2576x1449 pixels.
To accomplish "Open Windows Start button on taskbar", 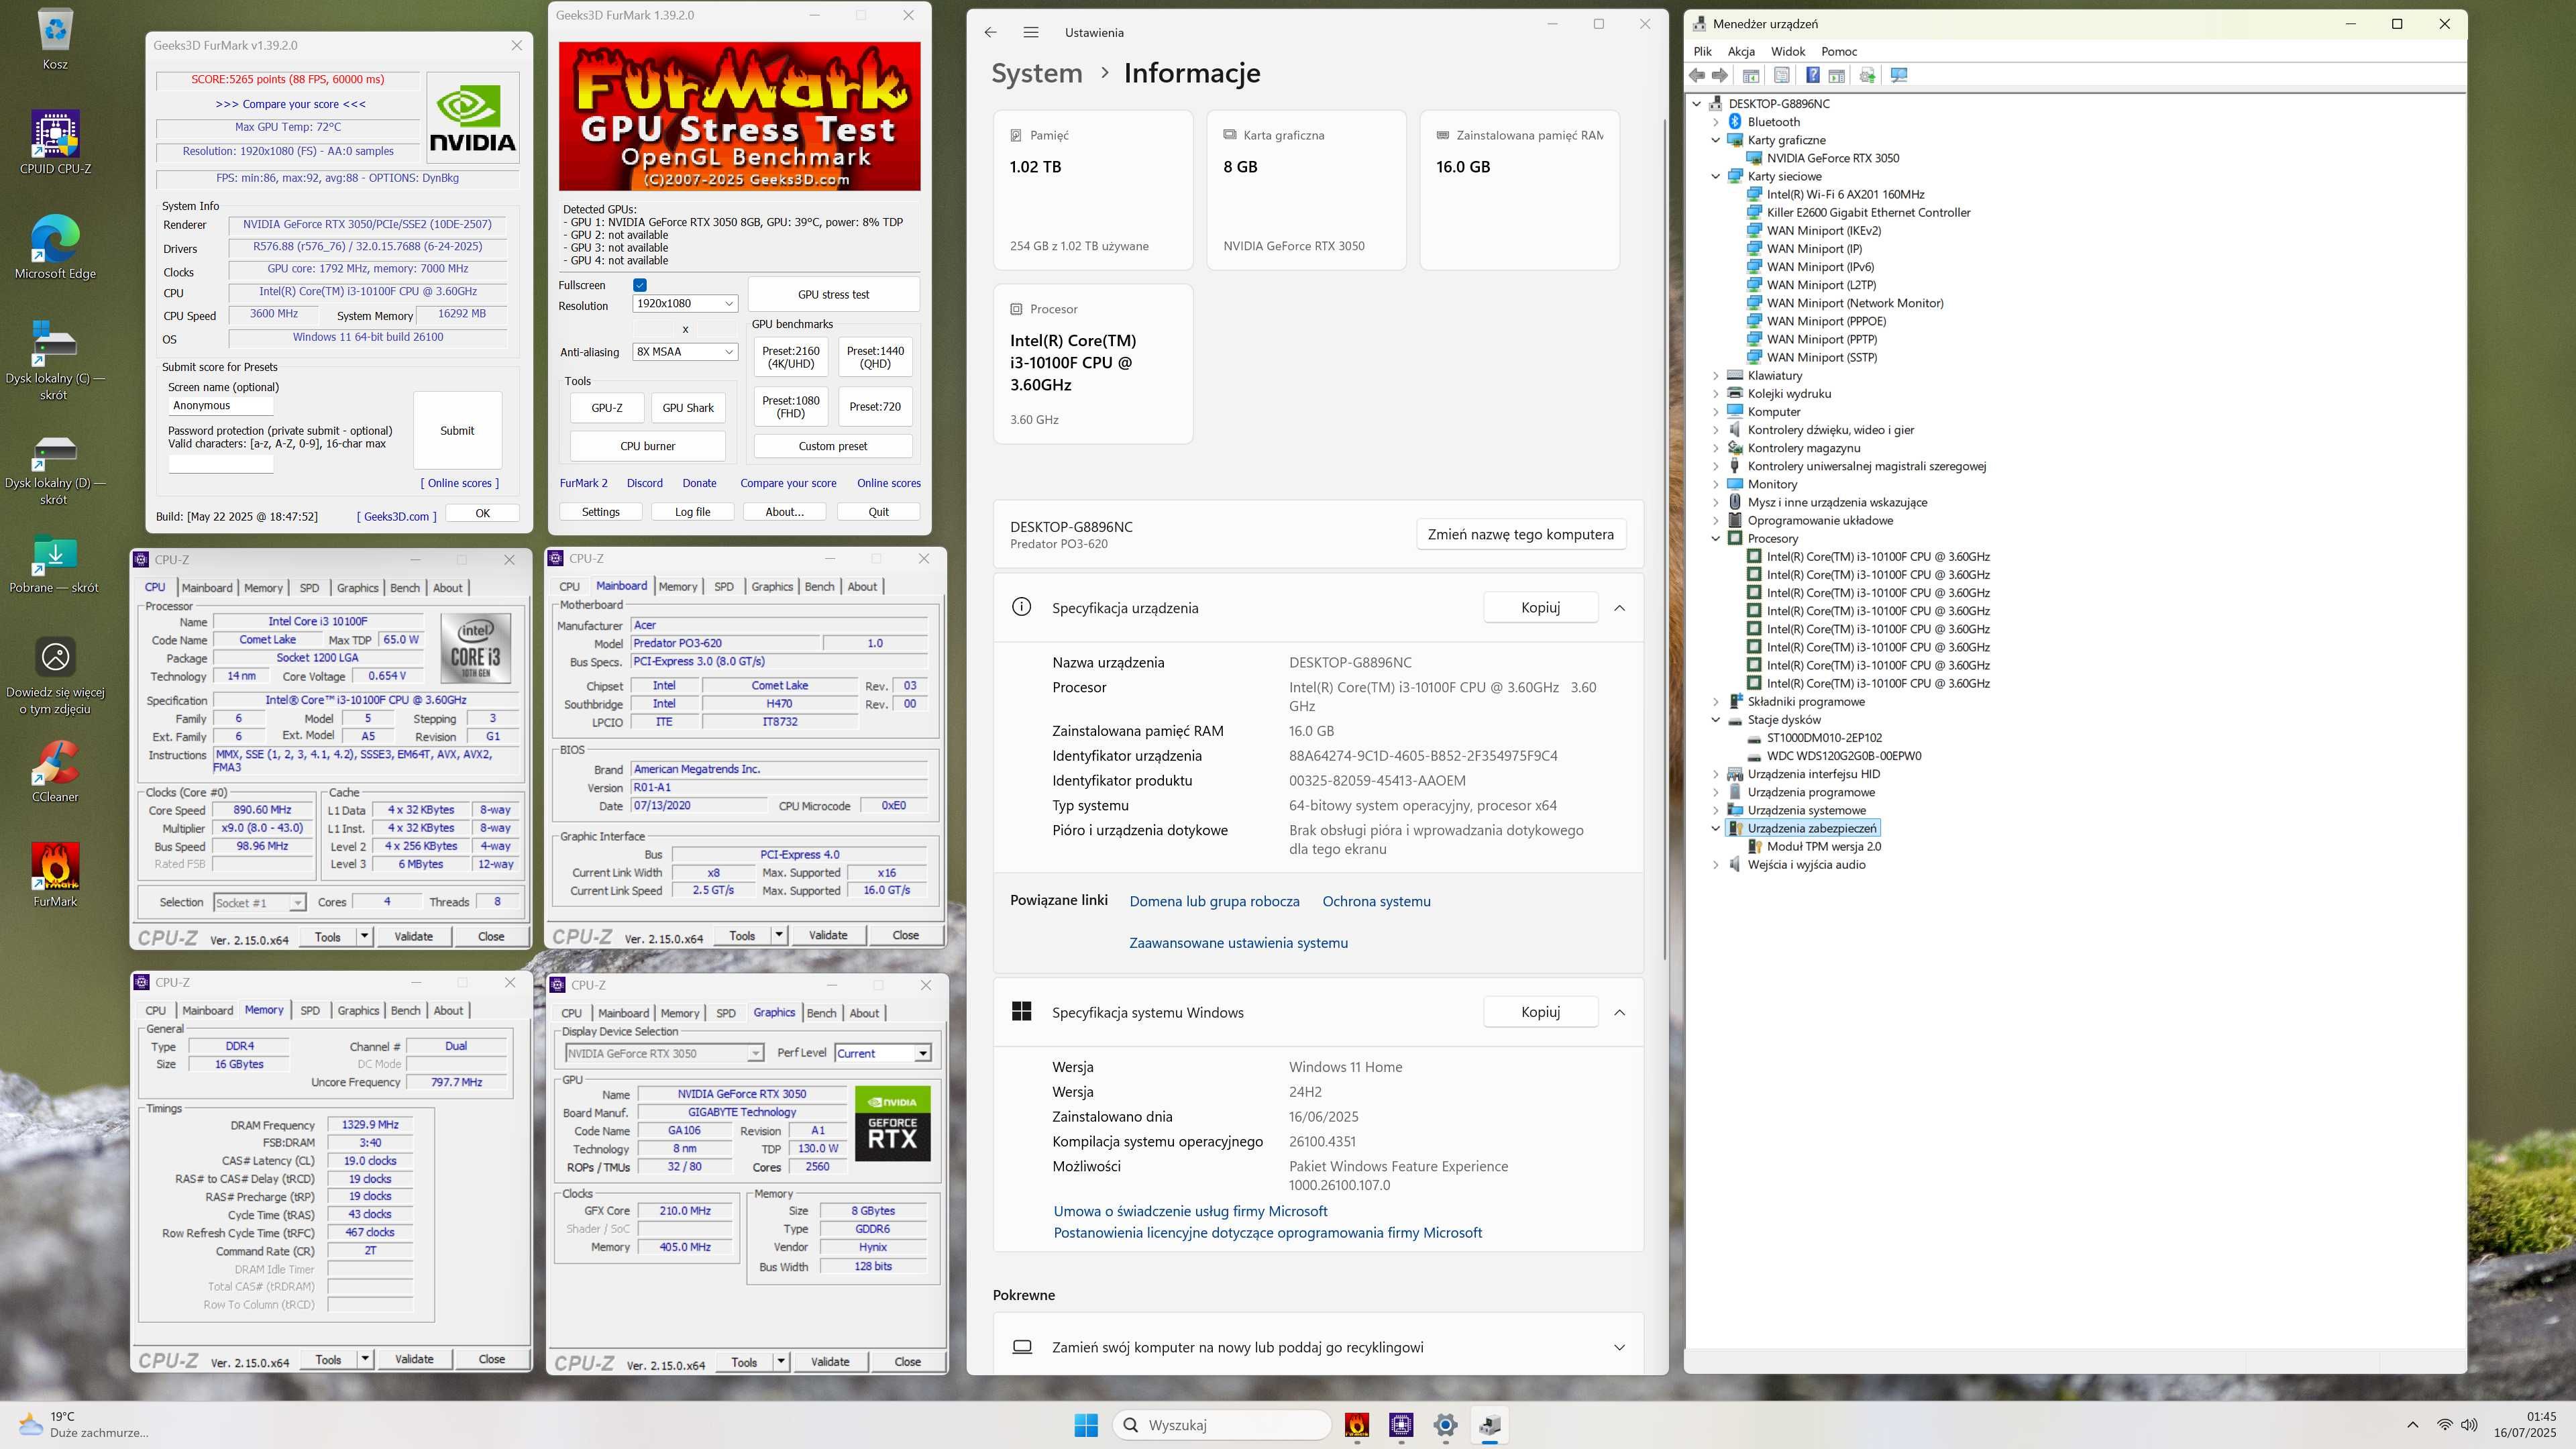I will [x=1086, y=1425].
